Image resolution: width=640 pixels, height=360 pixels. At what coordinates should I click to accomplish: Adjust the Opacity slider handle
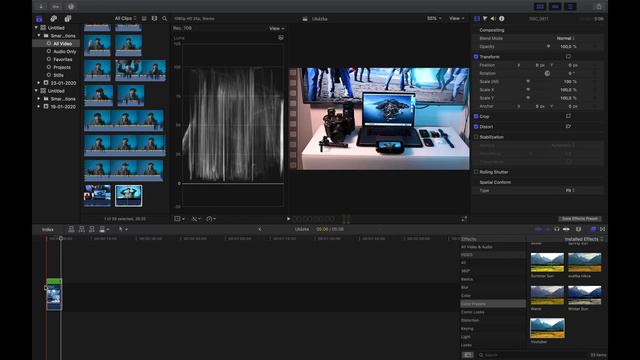pyautogui.click(x=549, y=47)
